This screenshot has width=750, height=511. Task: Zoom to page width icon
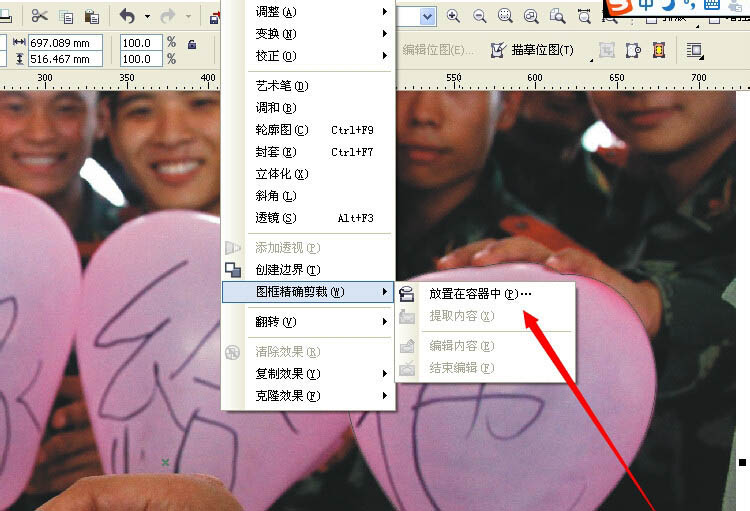[x=584, y=16]
